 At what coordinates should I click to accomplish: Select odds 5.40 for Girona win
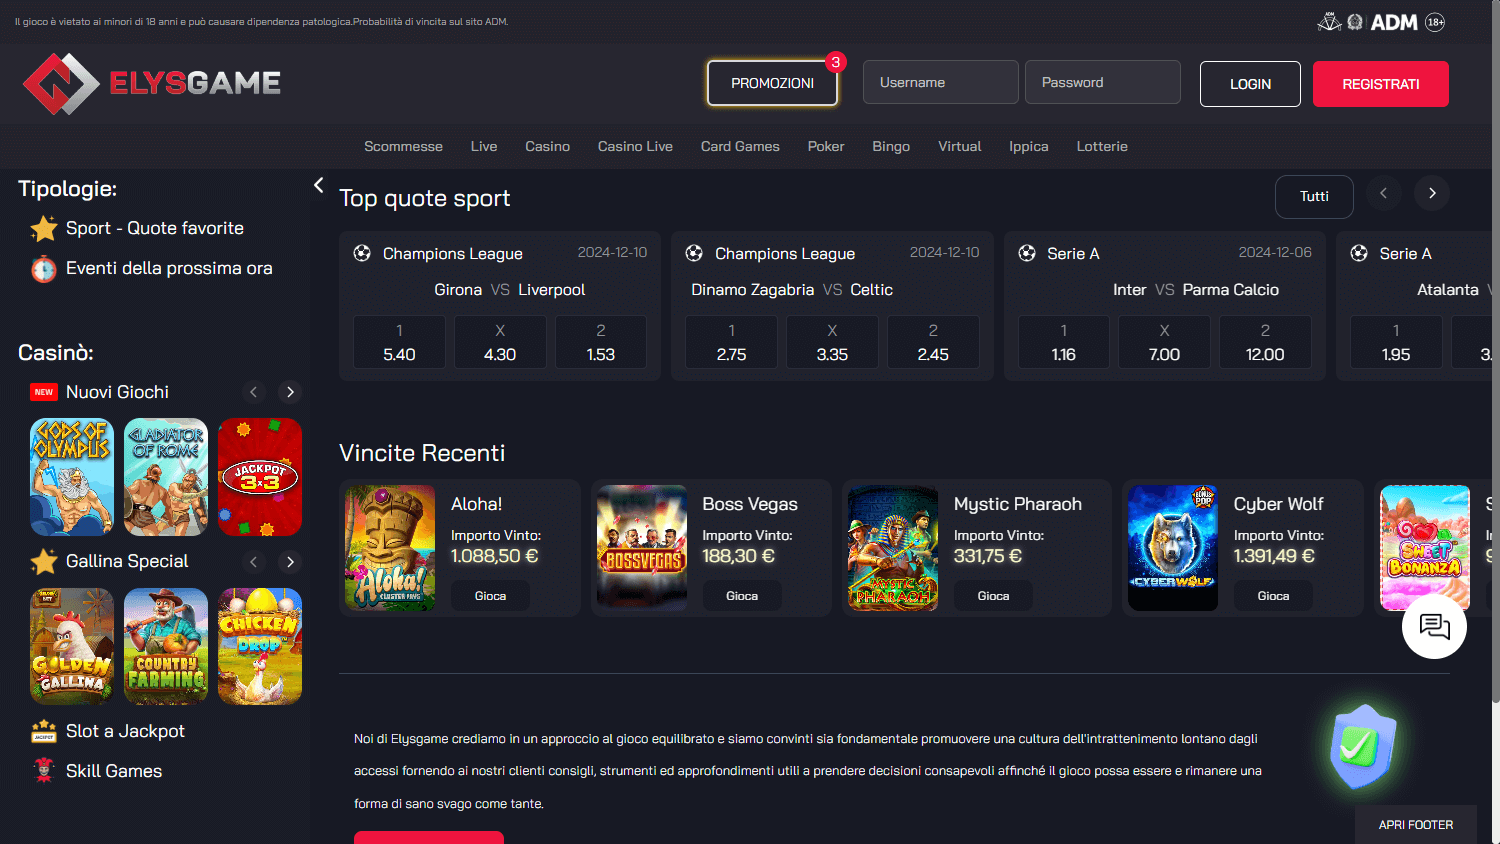click(399, 342)
